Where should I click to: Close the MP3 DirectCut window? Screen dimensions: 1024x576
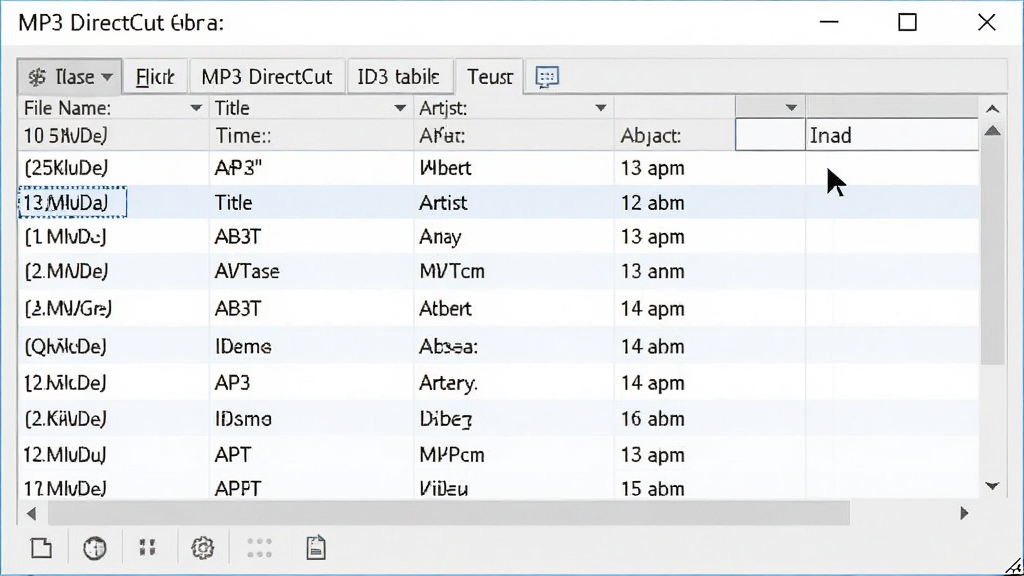pos(986,22)
